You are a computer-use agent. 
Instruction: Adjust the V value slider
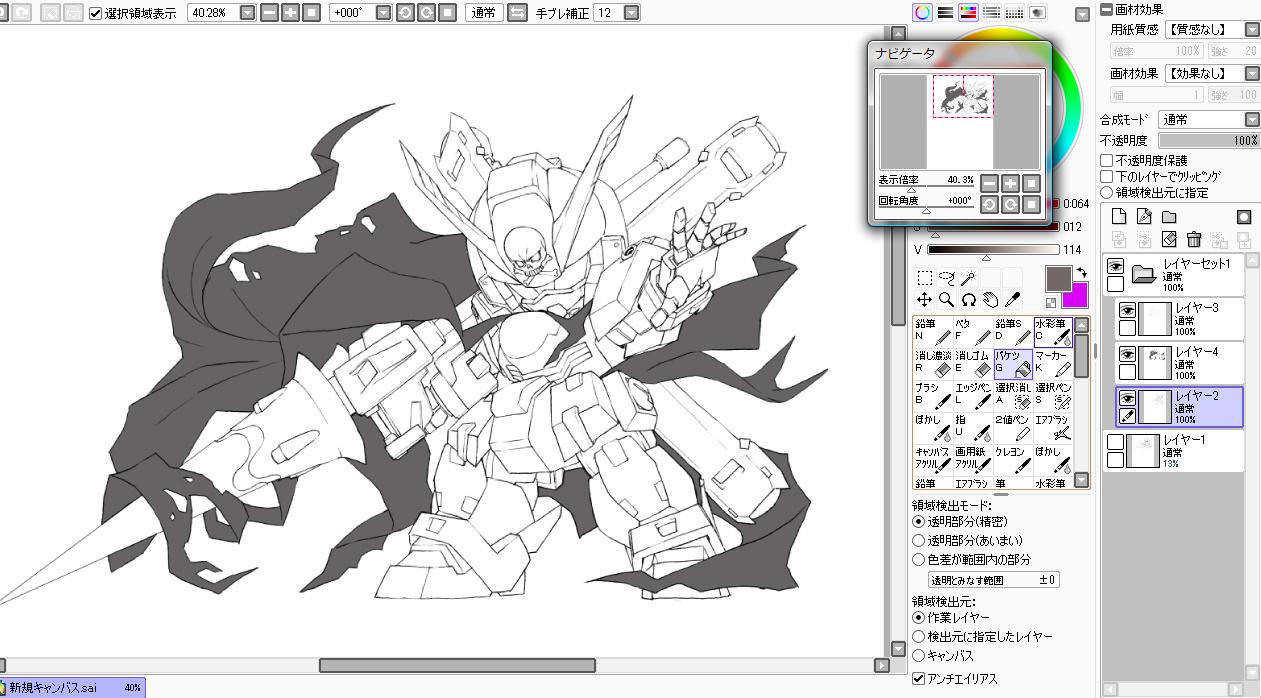pos(993,249)
